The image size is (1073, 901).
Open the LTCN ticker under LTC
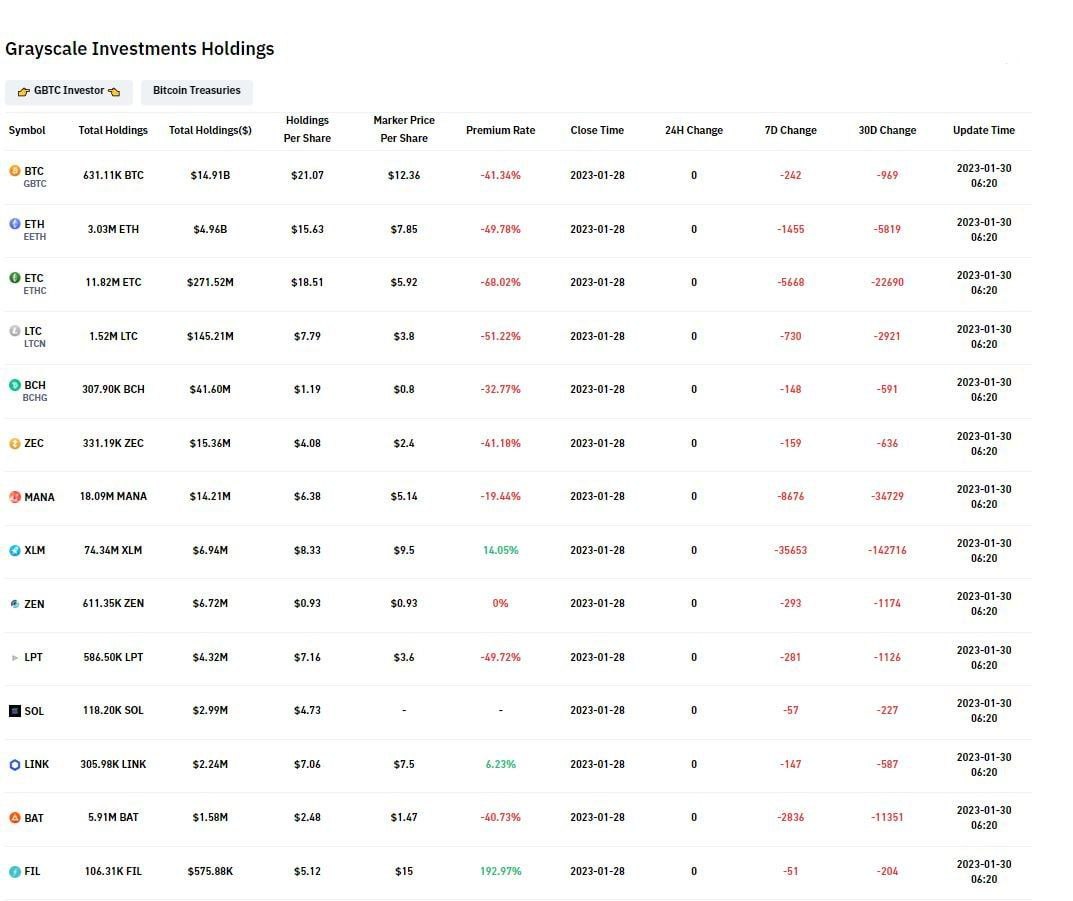pos(35,343)
